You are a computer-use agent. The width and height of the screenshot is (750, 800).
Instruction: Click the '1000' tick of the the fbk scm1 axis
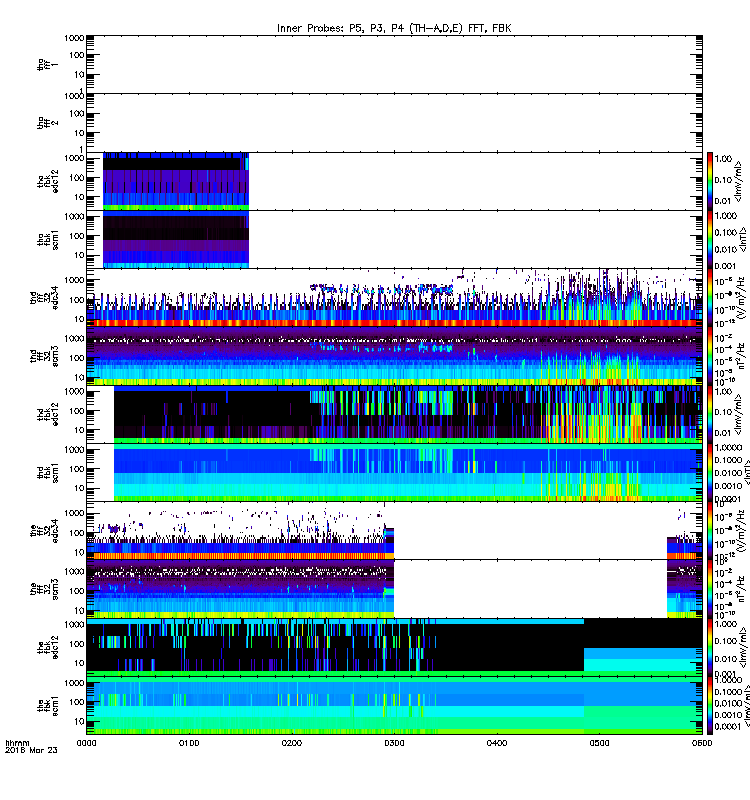pyautogui.click(x=74, y=683)
